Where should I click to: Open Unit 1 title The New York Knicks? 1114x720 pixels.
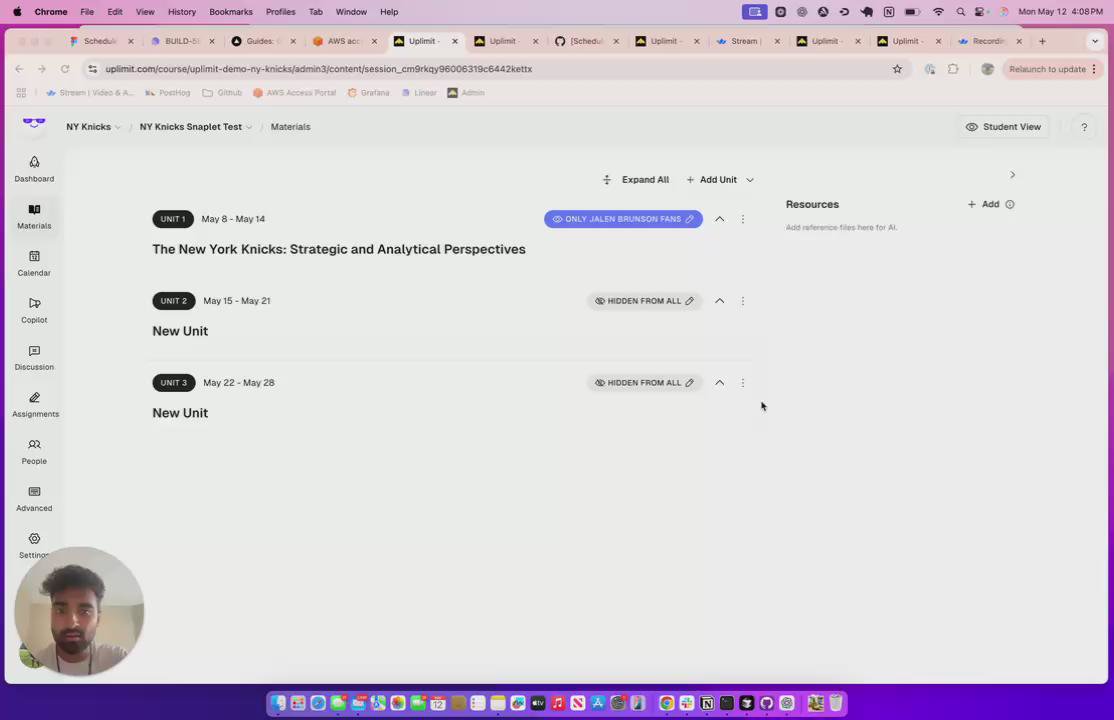(339, 249)
